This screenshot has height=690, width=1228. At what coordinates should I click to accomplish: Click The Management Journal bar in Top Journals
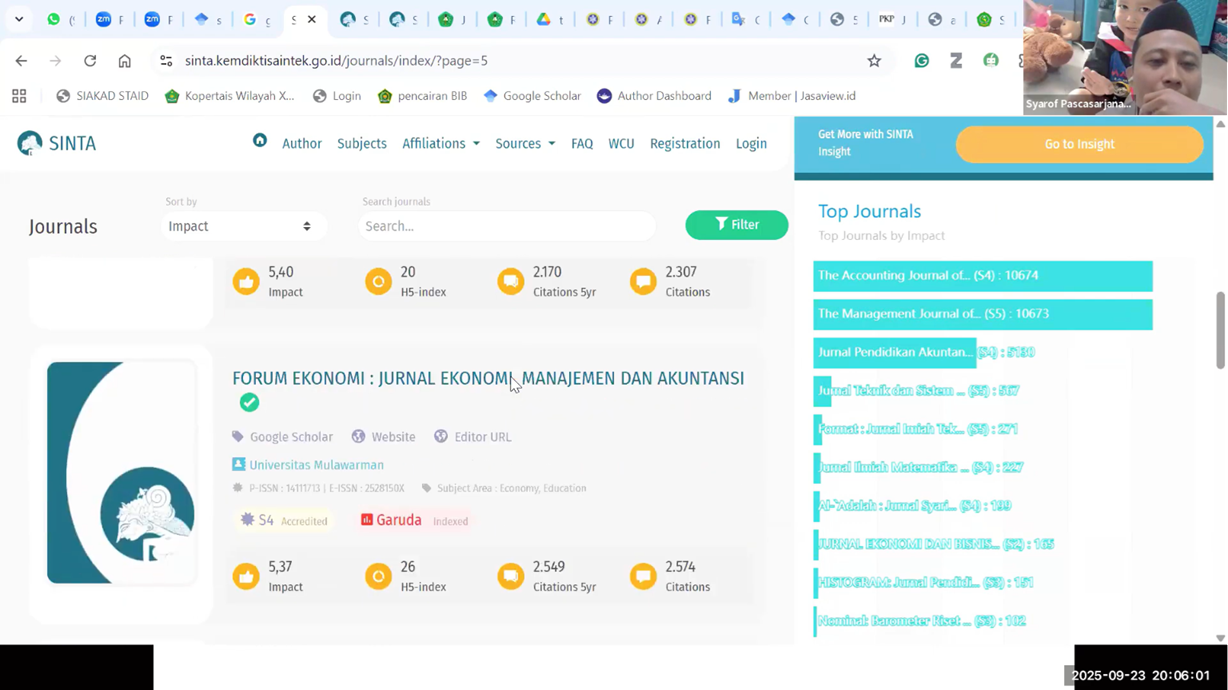[x=983, y=314]
